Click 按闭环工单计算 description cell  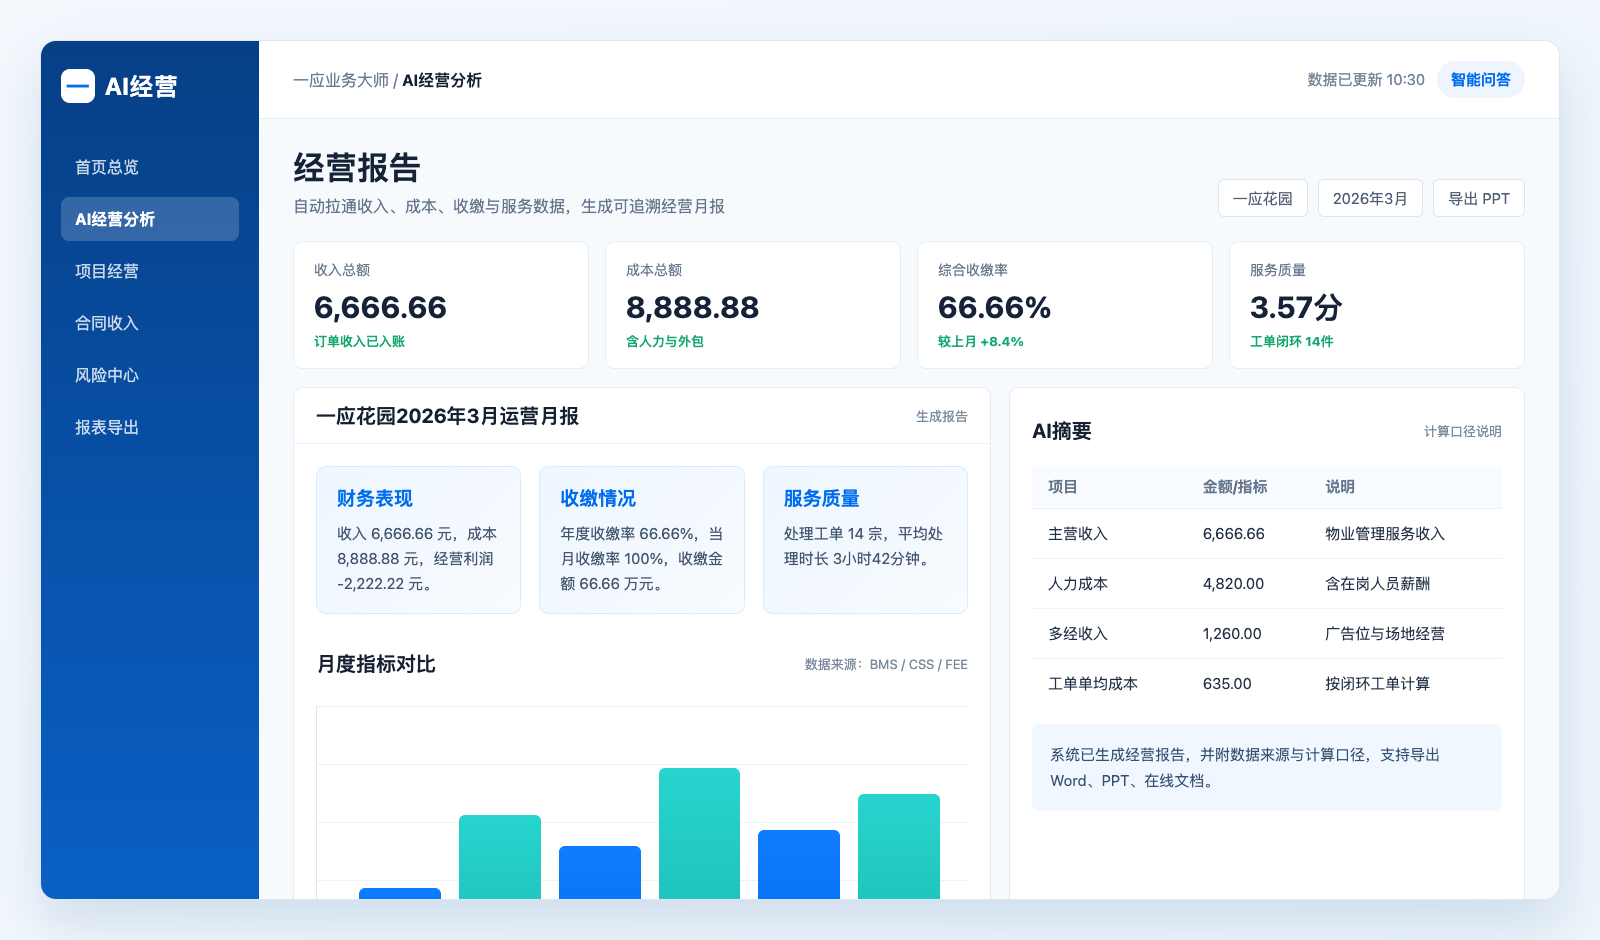[1377, 684]
